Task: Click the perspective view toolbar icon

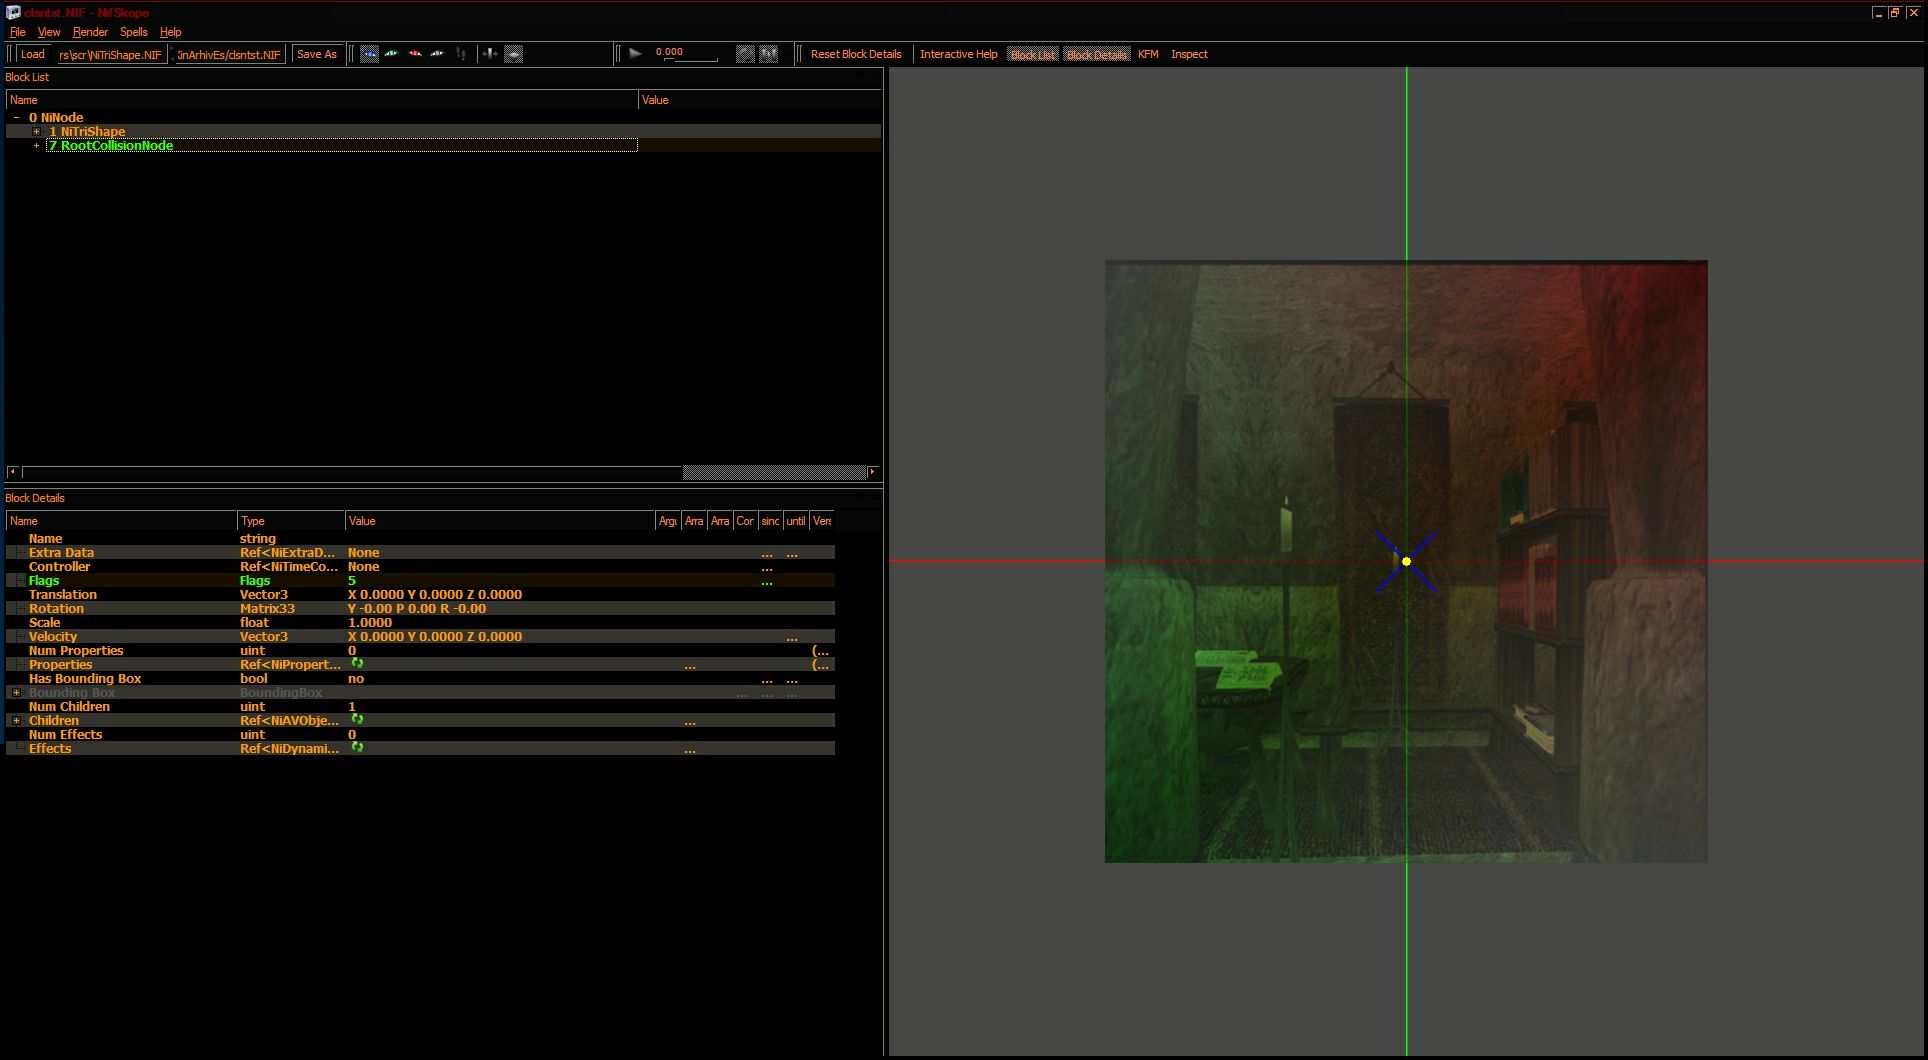Action: click(x=513, y=54)
